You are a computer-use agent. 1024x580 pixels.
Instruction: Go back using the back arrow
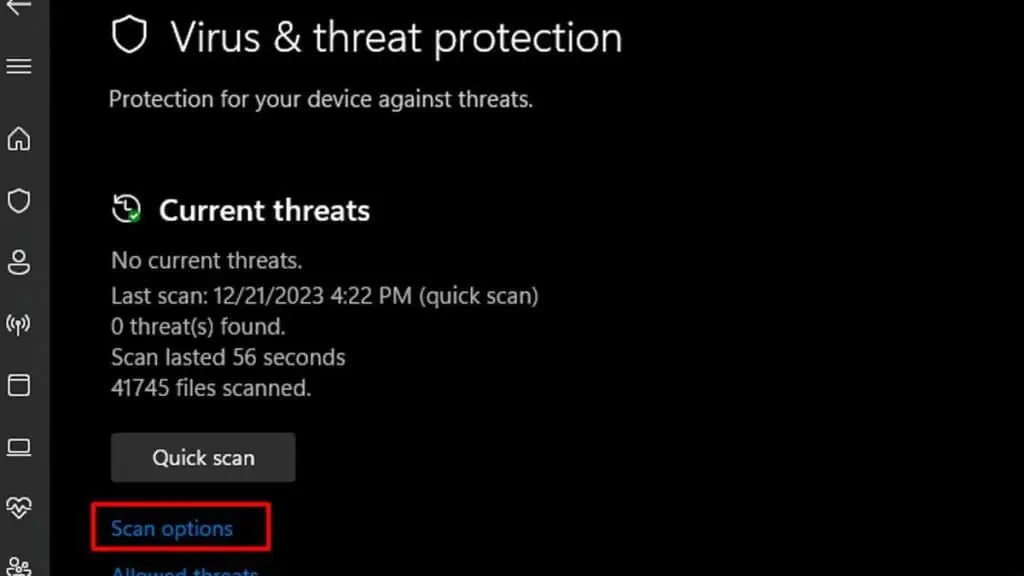[x=18, y=7]
